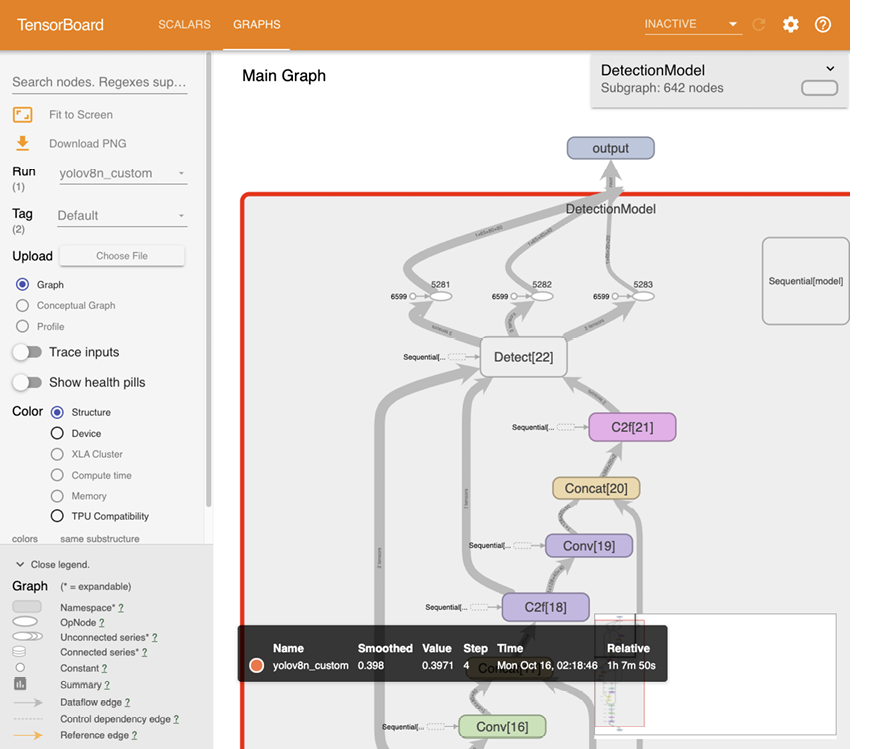Toggle the Show health pills switch
881x749 pixels.
point(28,383)
